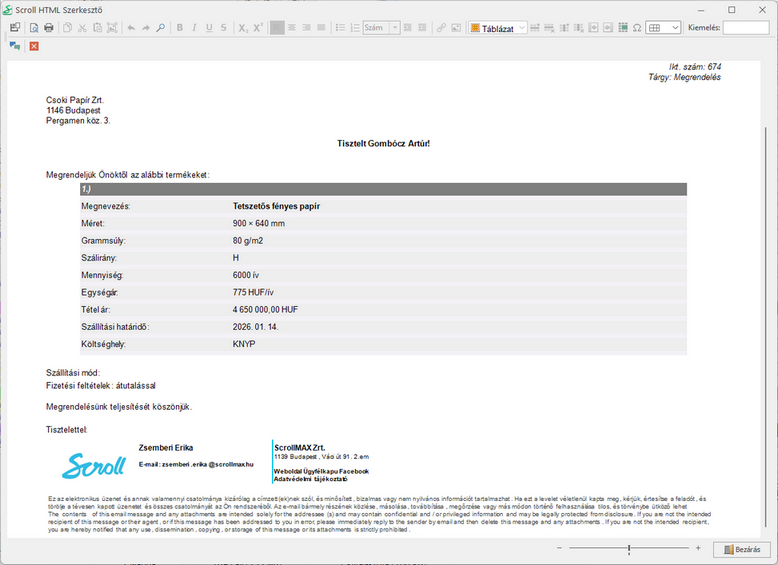Click the bulleted list toolbar button
The width and height of the screenshot is (778, 565).
click(x=340, y=28)
